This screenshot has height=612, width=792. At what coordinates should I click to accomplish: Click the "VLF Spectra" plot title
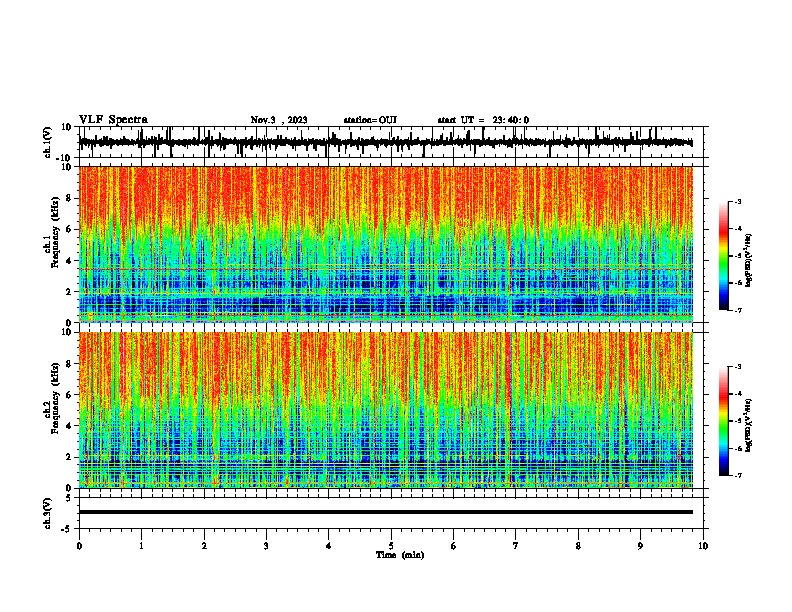[113, 120]
